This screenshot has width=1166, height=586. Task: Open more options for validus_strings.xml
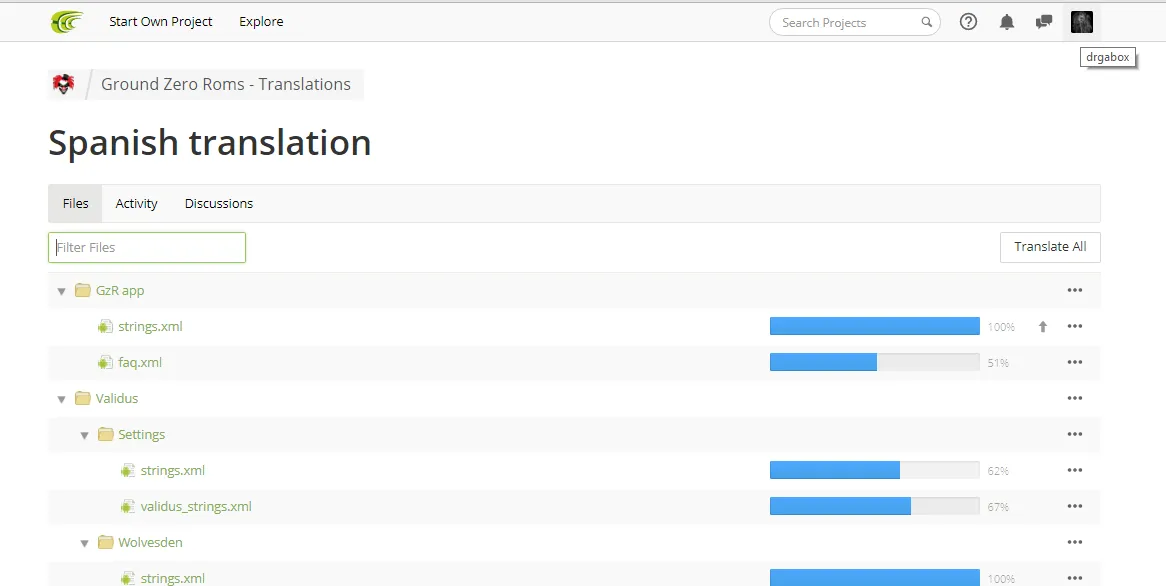(1075, 506)
